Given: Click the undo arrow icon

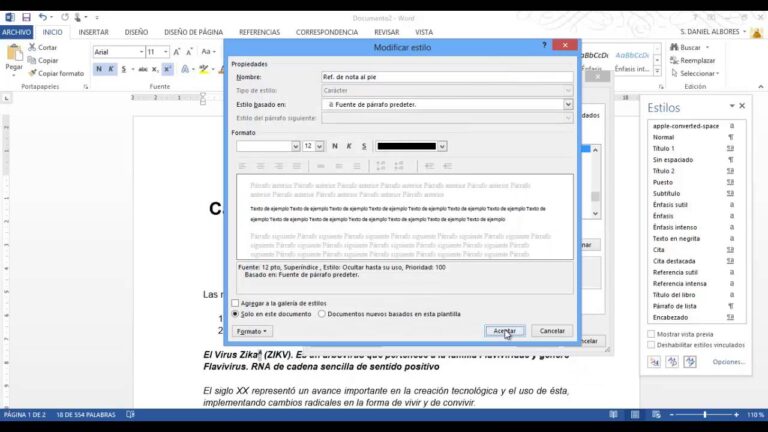Looking at the screenshot, I should [x=43, y=17].
